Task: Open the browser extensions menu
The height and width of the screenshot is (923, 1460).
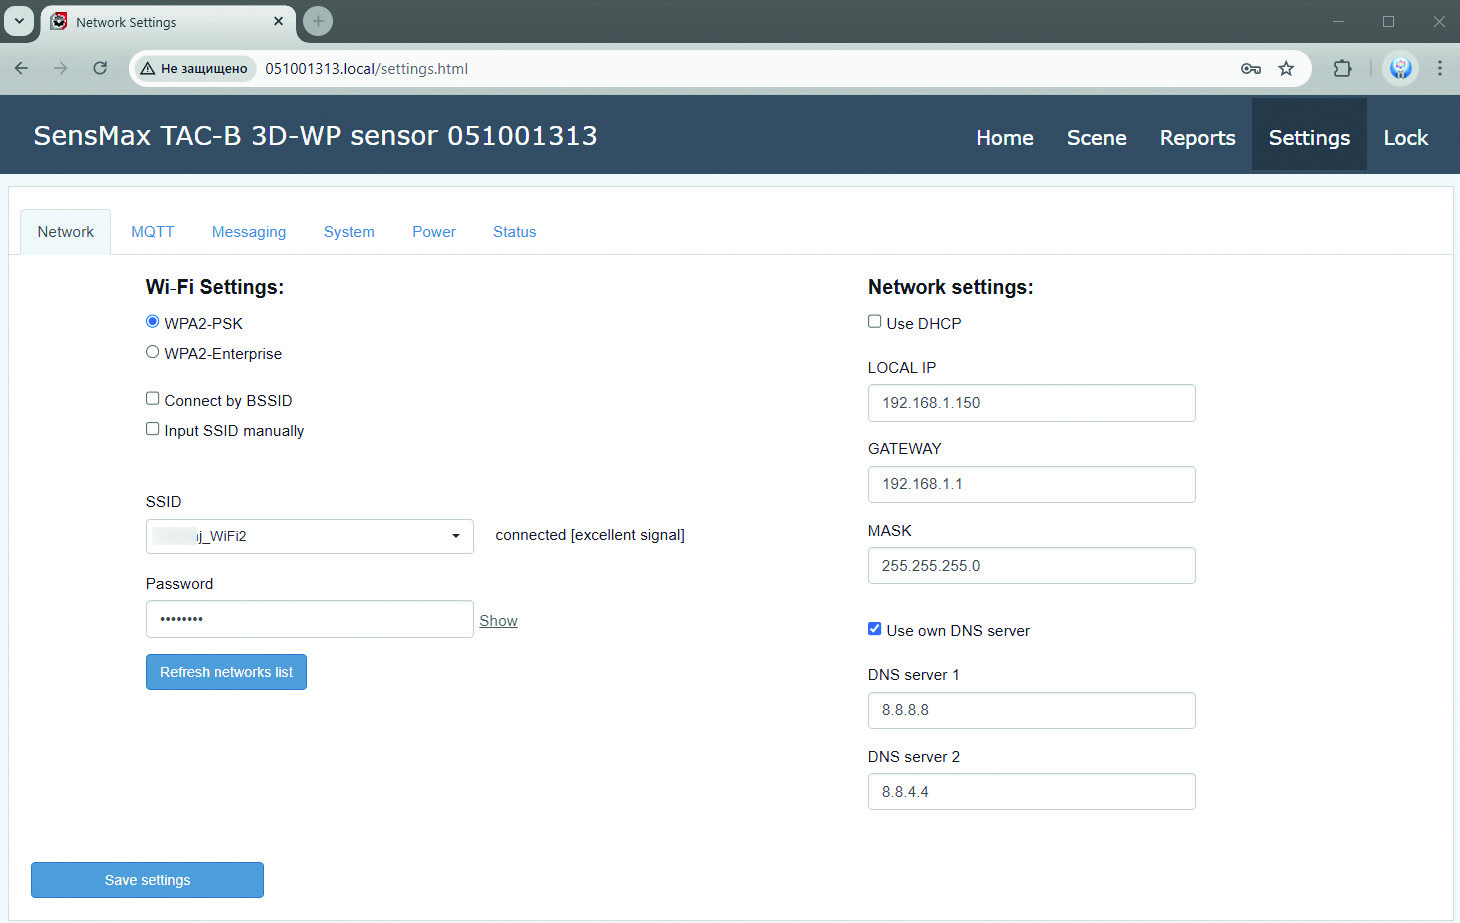Action: (x=1342, y=68)
